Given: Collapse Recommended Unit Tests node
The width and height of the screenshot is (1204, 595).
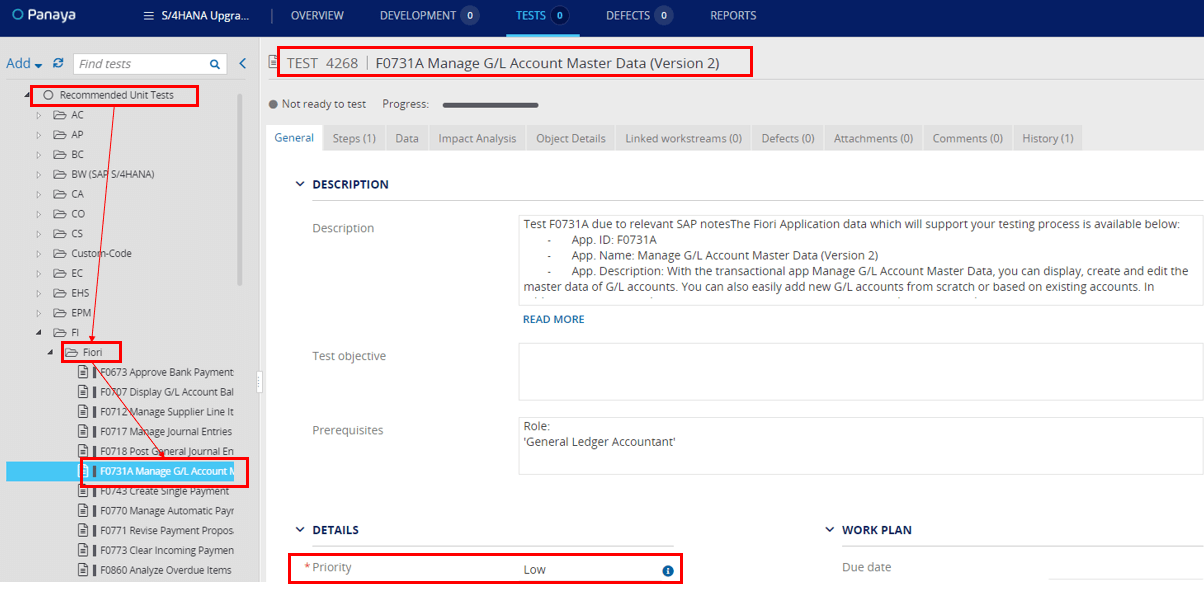Looking at the screenshot, I should [28, 95].
